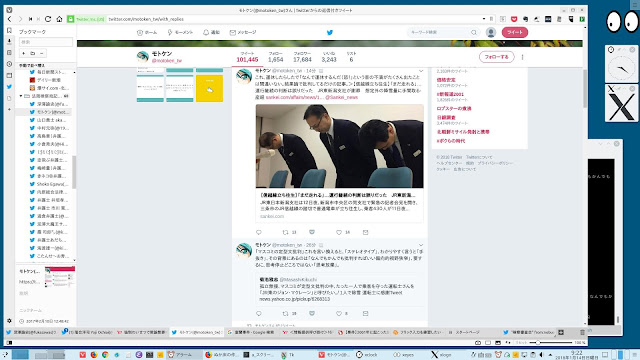Open Twitter Messages nav item
The height and width of the screenshot is (360, 640).
tap(243, 32)
